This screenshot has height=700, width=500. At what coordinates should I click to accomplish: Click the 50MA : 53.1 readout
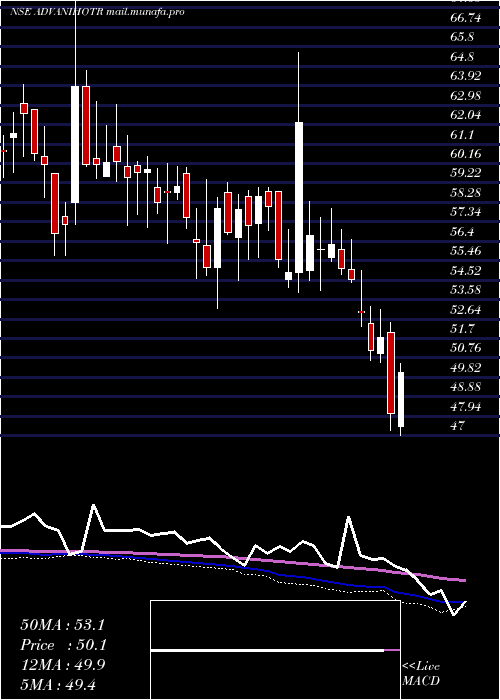[x=62, y=625]
